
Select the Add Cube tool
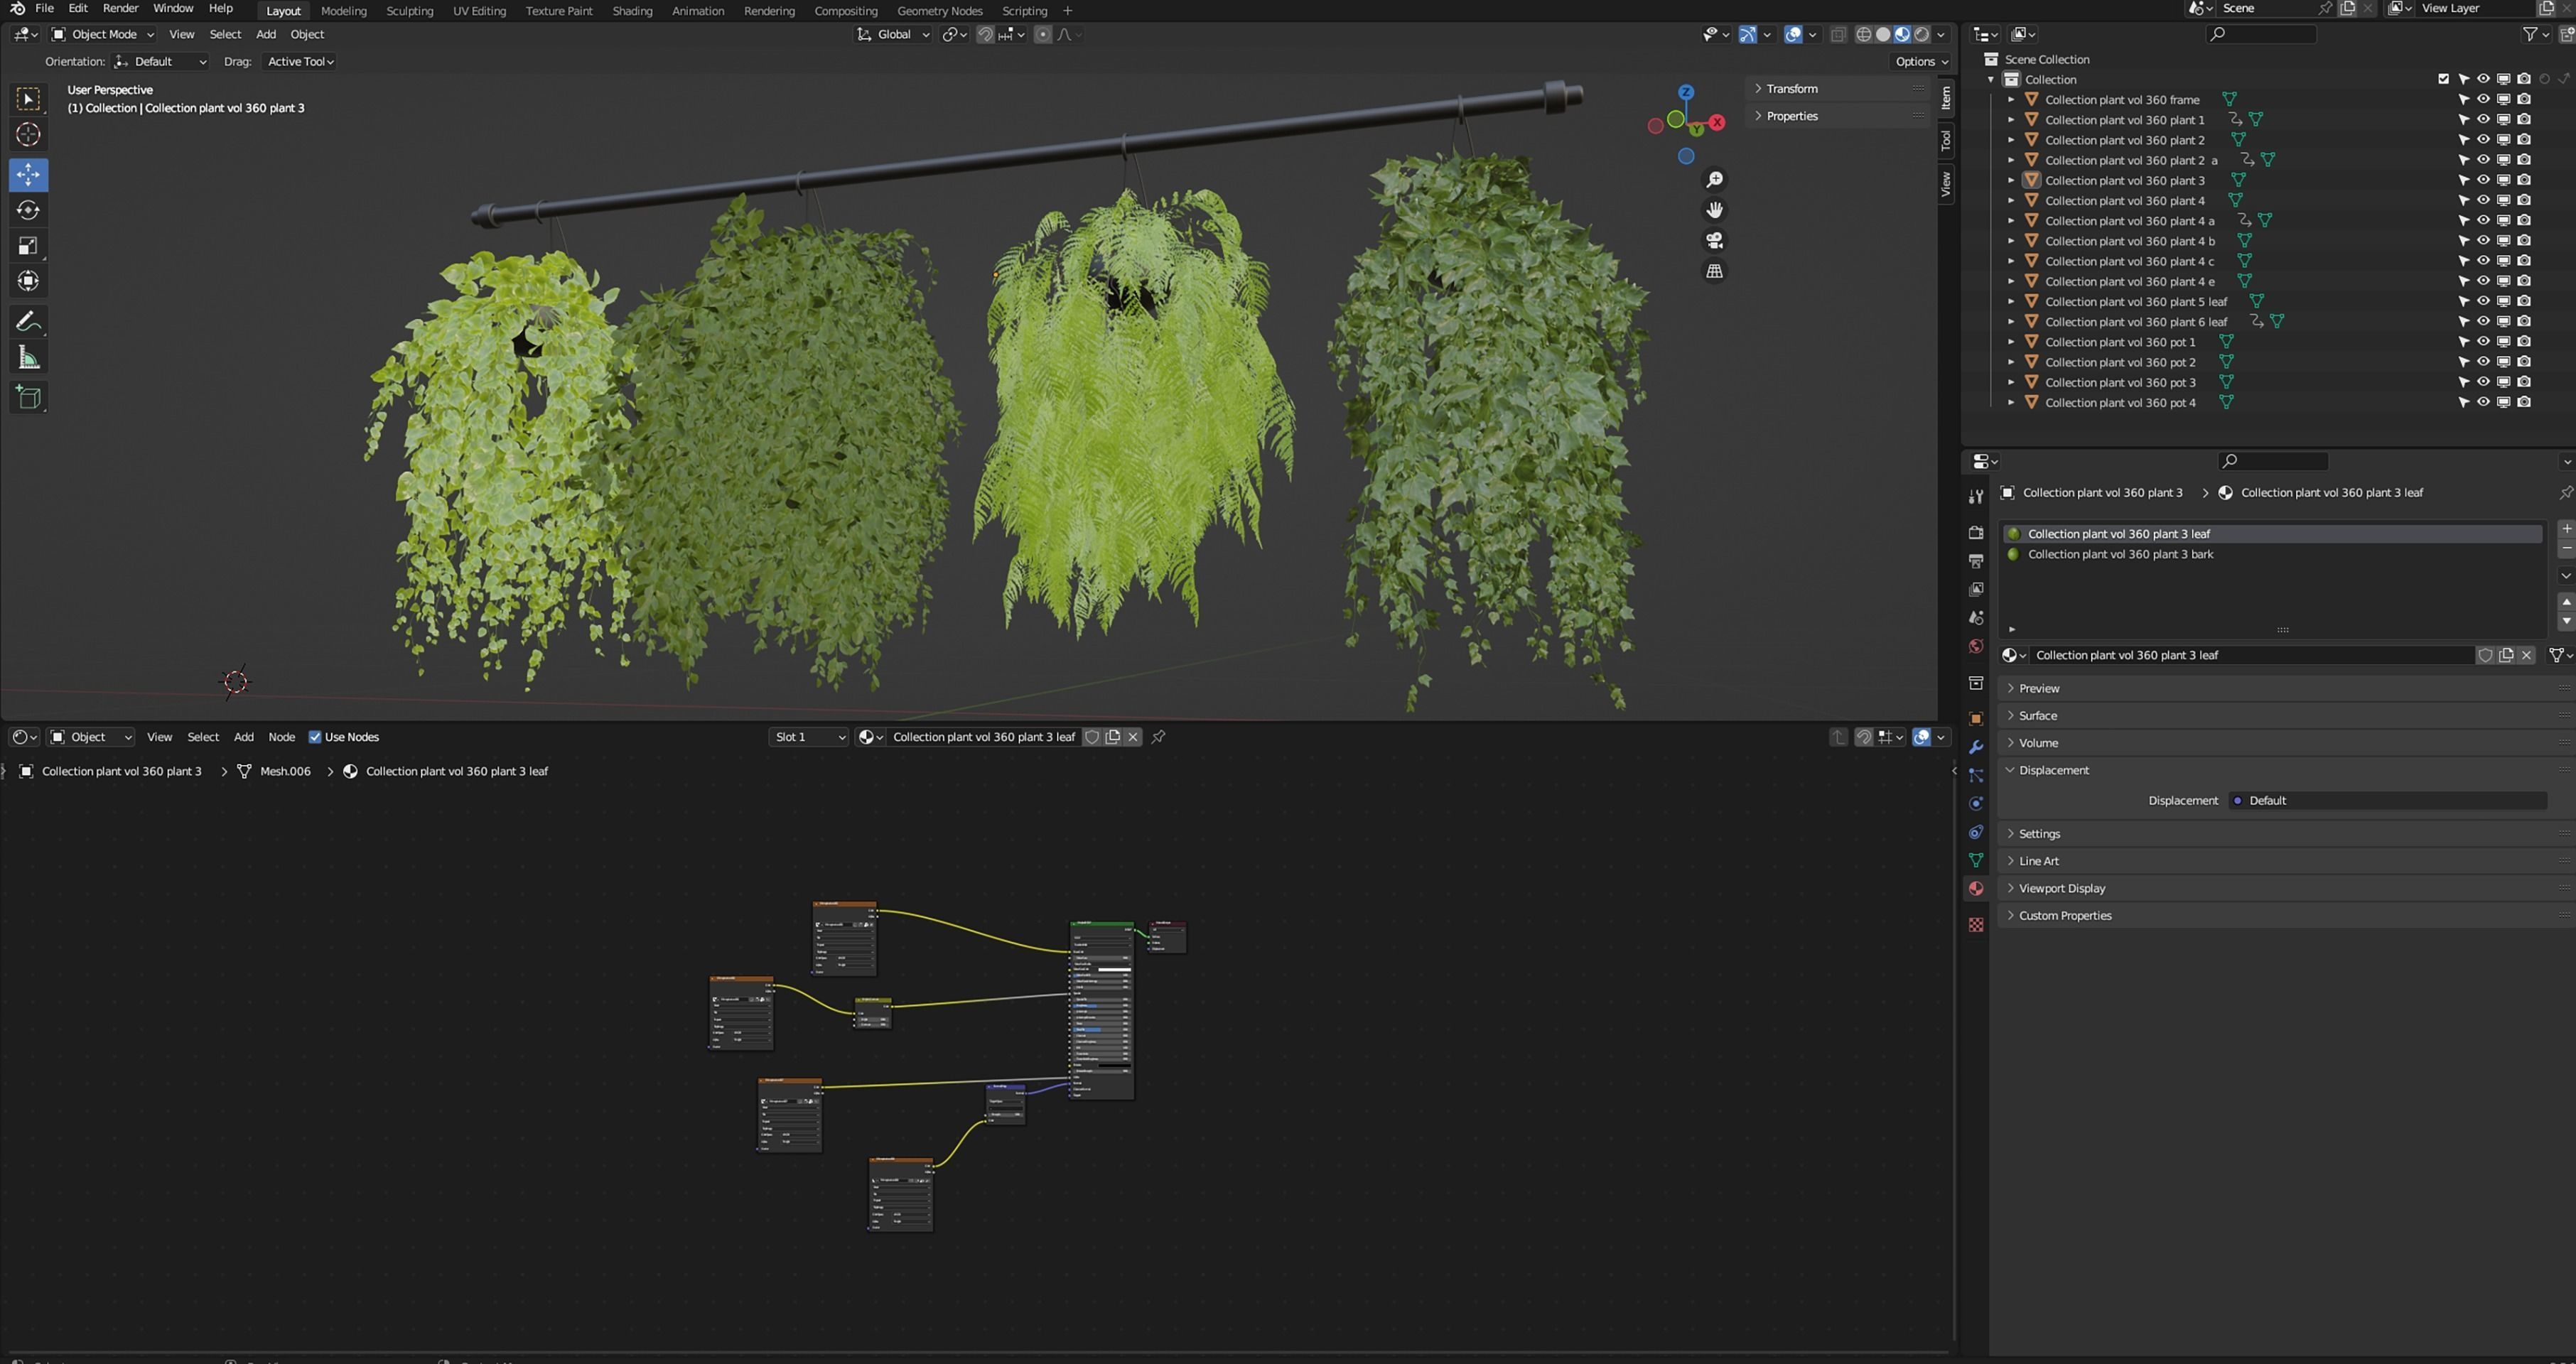coord(28,398)
